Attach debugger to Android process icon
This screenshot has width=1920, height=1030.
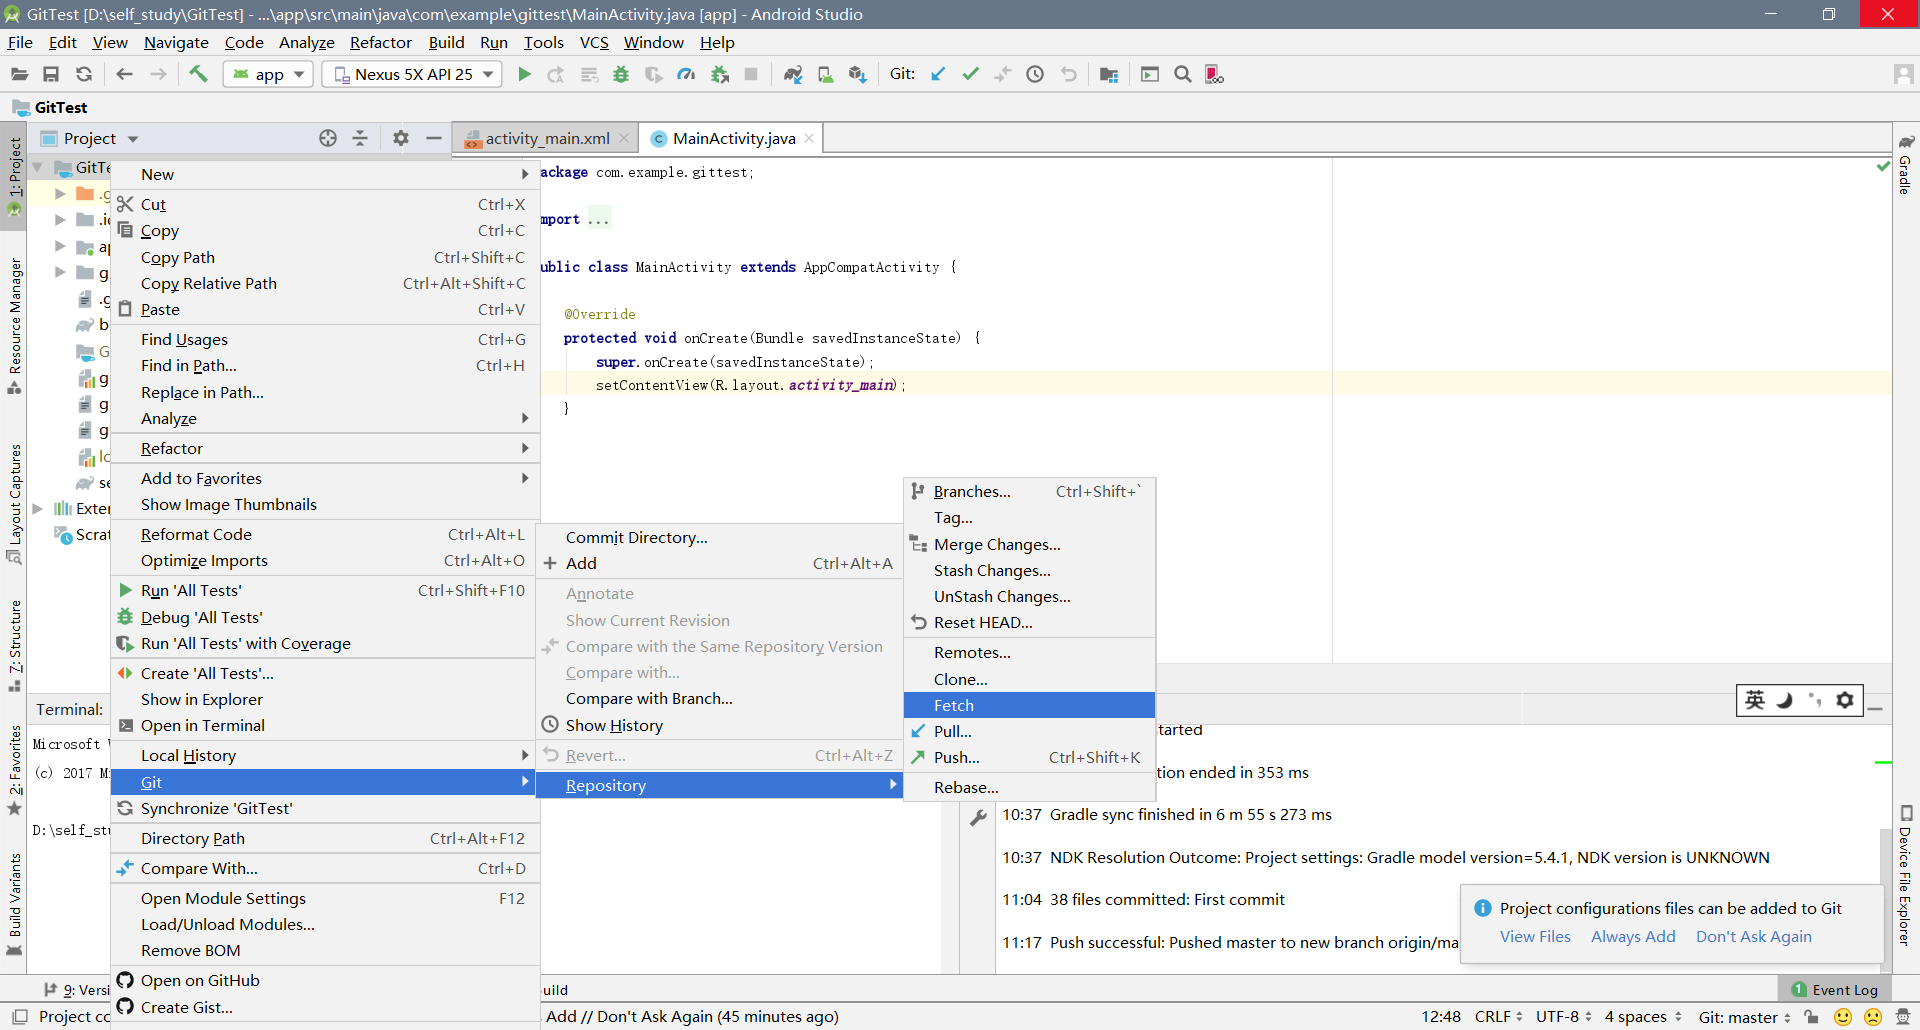[719, 74]
